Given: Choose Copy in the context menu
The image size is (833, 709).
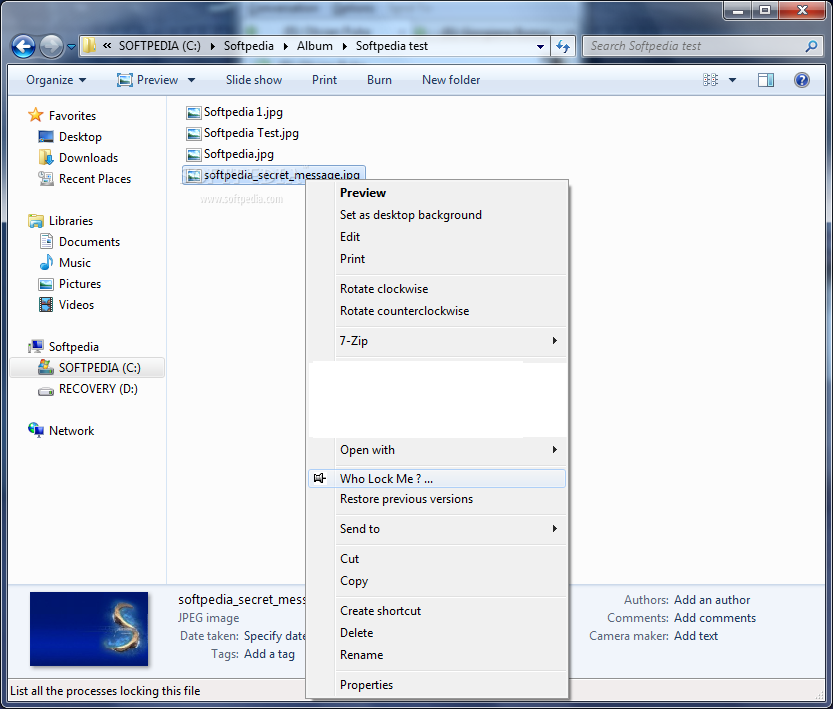Looking at the screenshot, I should 354,581.
